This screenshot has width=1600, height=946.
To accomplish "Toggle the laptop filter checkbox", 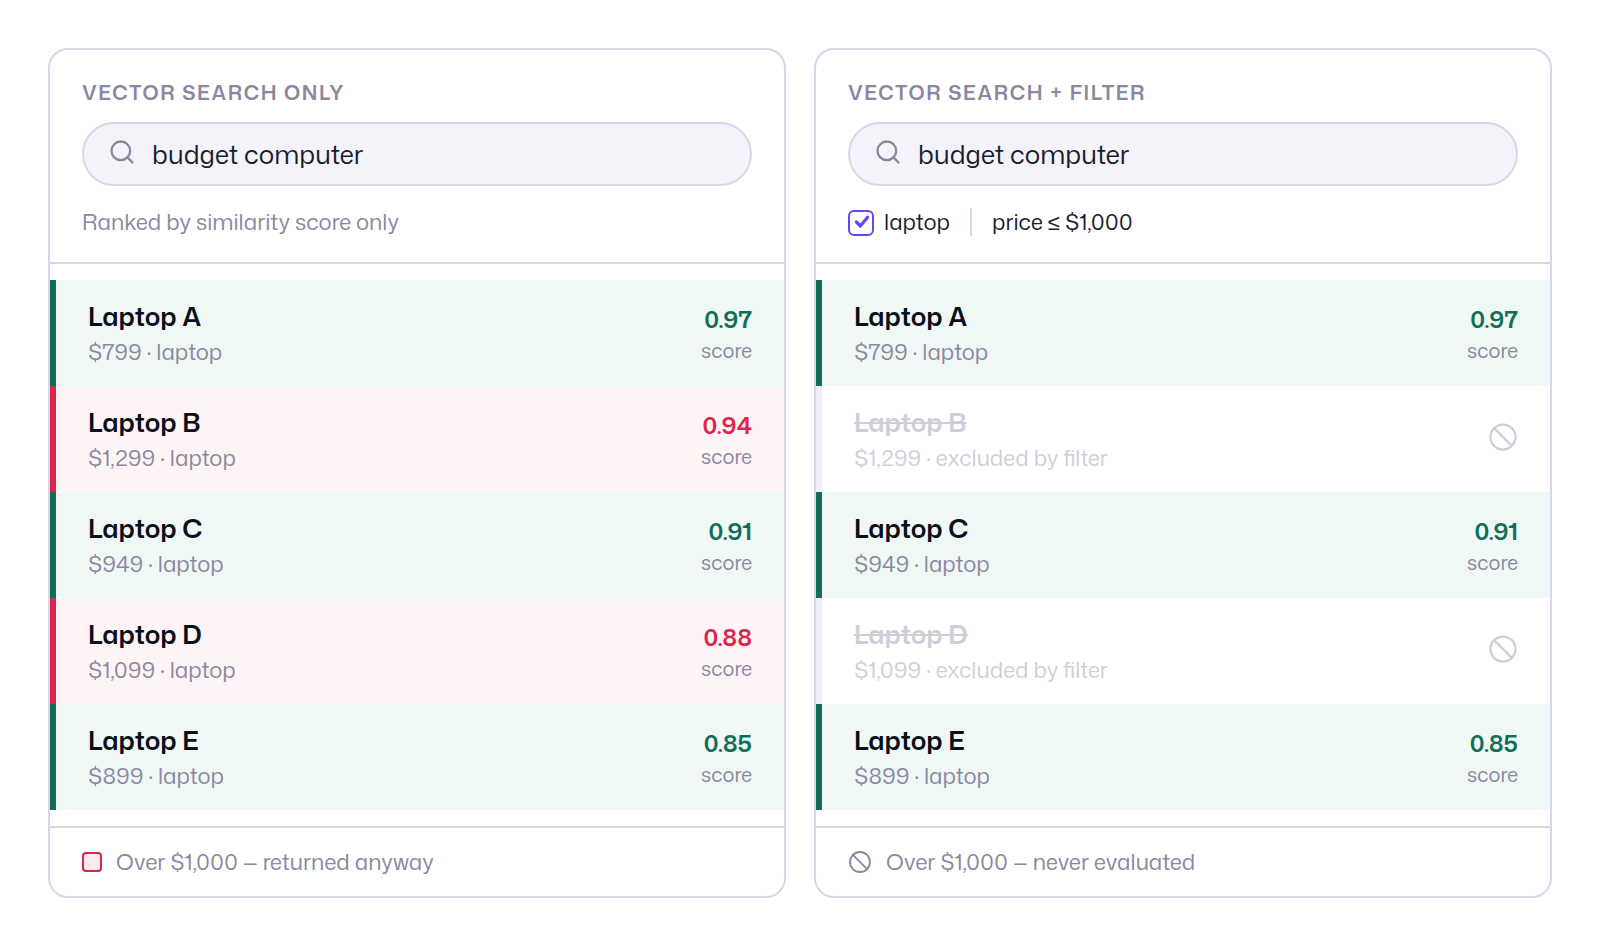I will (861, 222).
